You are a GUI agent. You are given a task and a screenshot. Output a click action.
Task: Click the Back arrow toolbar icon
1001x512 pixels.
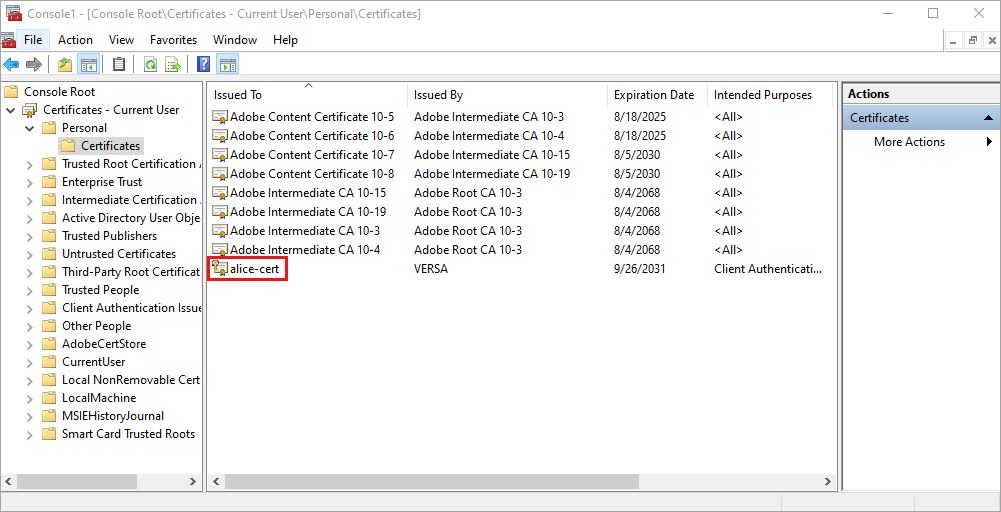point(11,64)
